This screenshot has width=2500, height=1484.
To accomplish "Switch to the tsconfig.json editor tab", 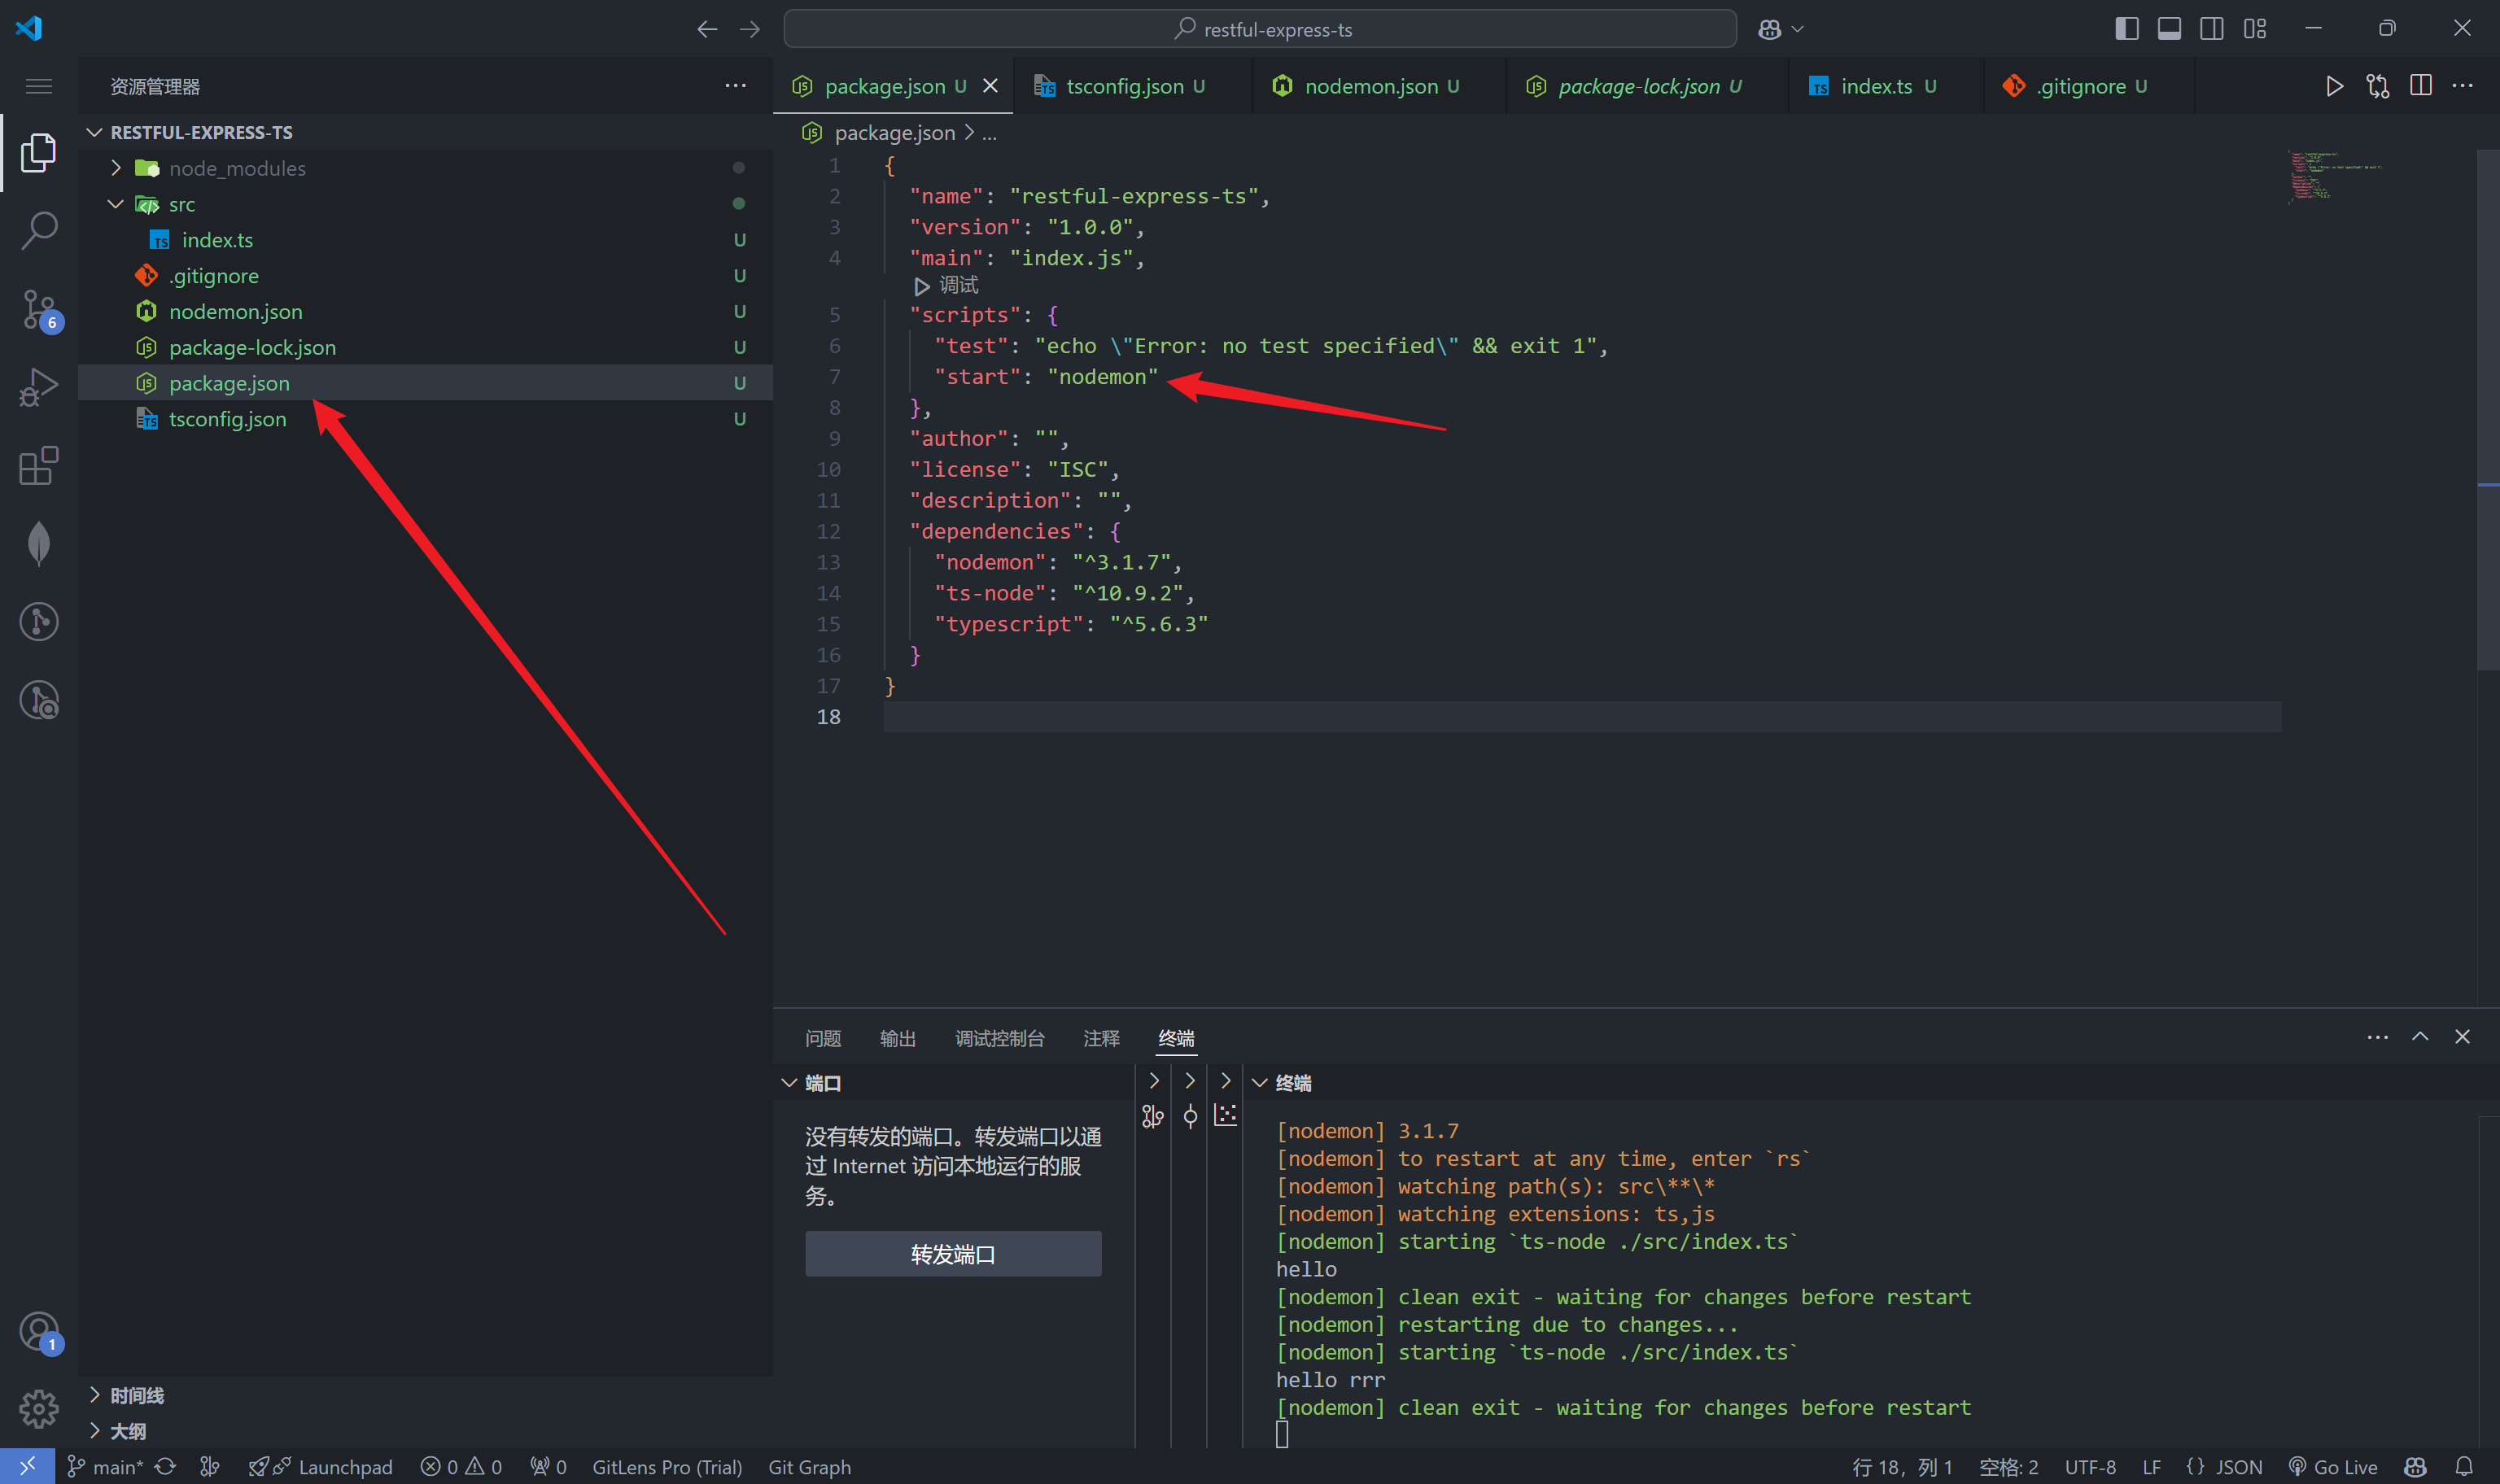I will point(1124,86).
